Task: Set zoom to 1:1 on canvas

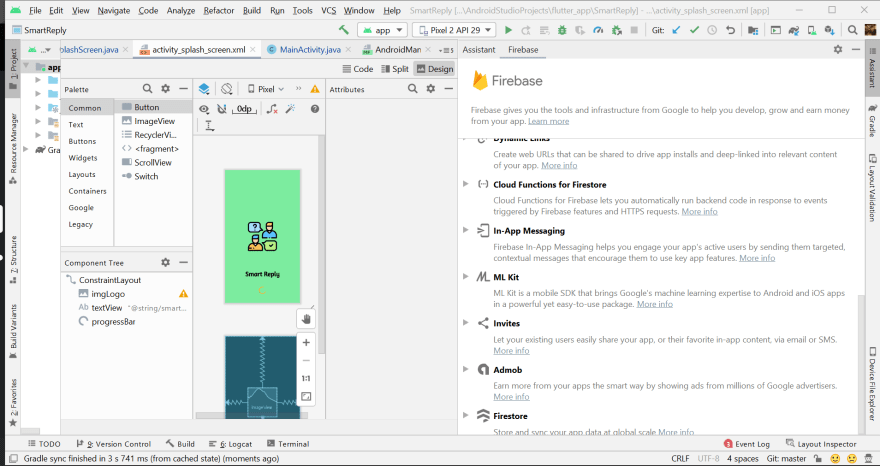Action: [x=306, y=378]
